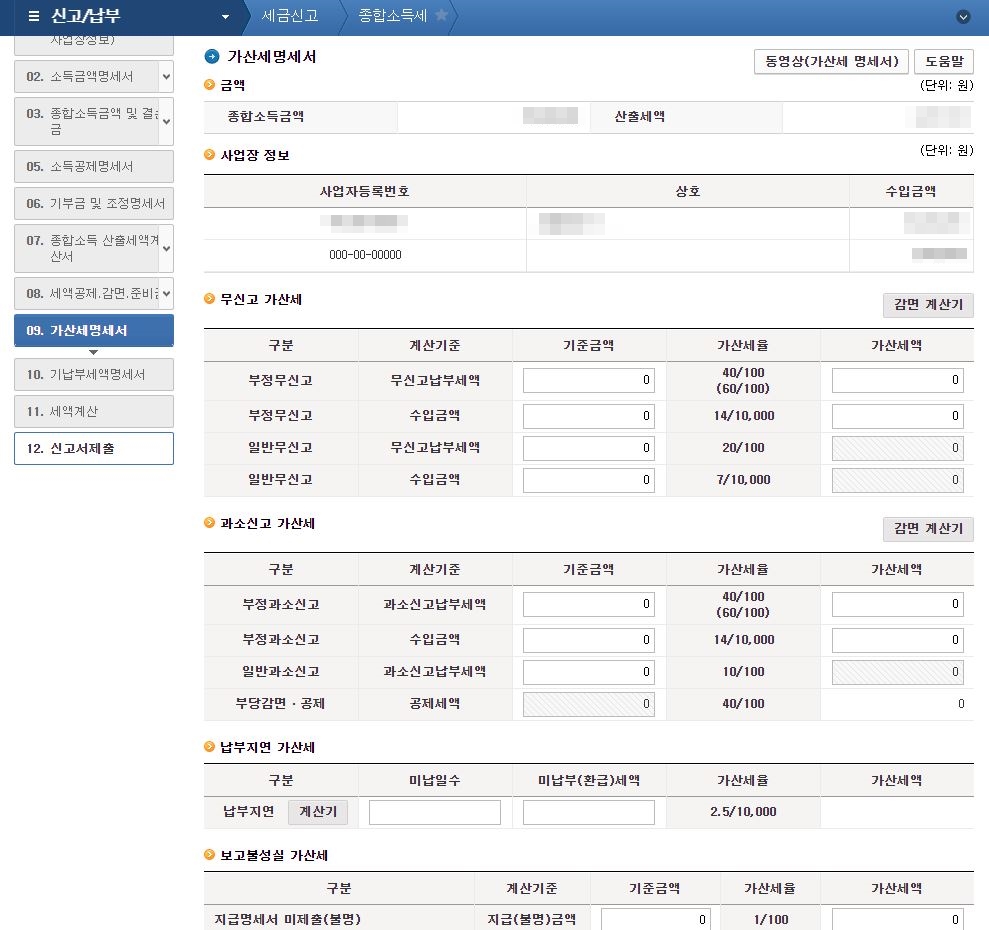The image size is (989, 930).
Task: Click 가산세액 field for 지급명세서 미제출(불명)
Action: click(898, 919)
